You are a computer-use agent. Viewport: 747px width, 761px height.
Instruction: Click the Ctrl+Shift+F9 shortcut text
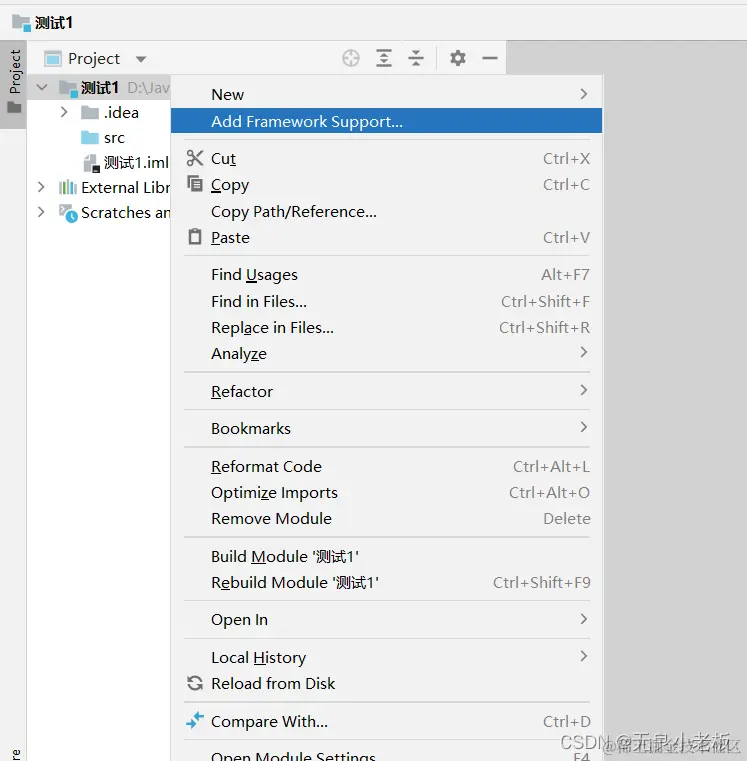click(542, 582)
